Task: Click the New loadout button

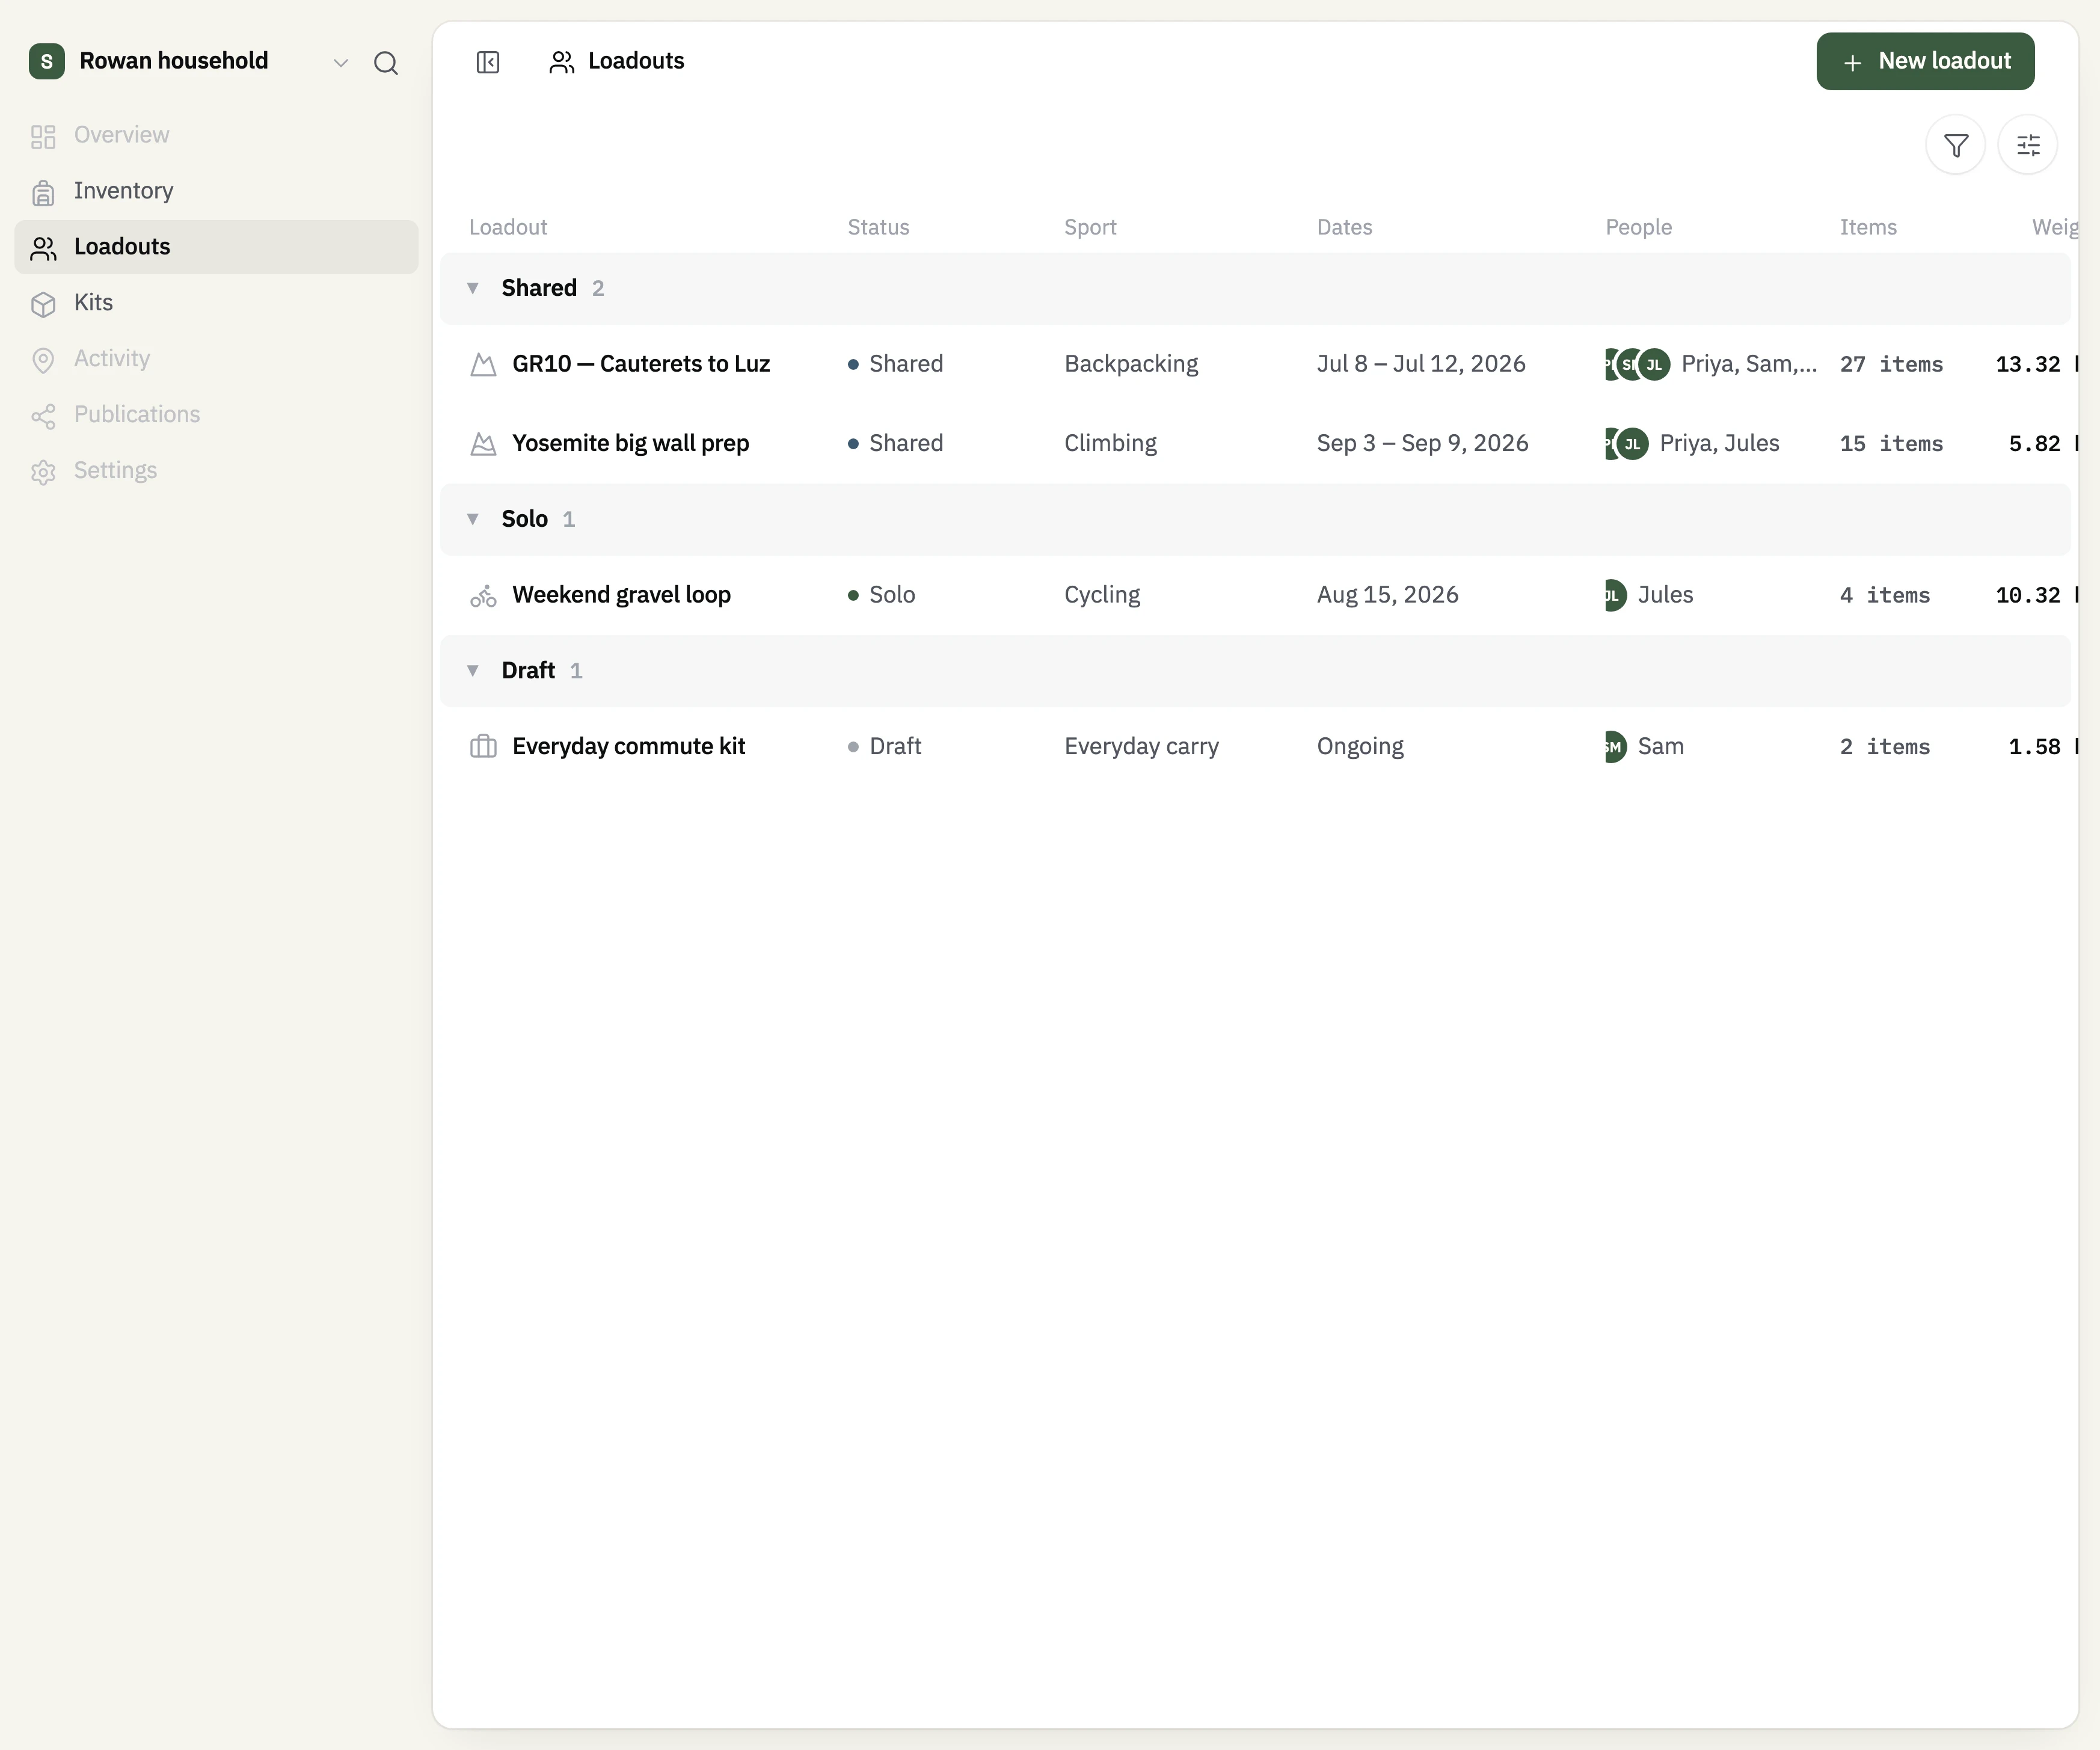Action: tap(1925, 61)
